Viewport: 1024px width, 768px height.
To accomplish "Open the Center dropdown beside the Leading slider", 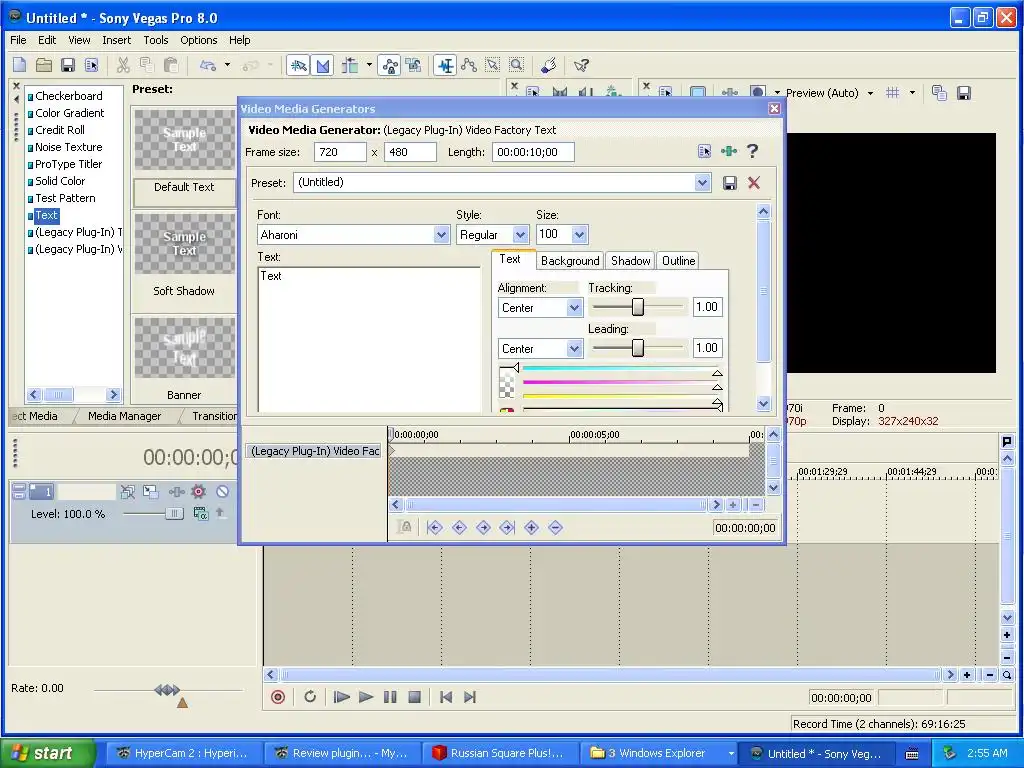I will coord(574,349).
